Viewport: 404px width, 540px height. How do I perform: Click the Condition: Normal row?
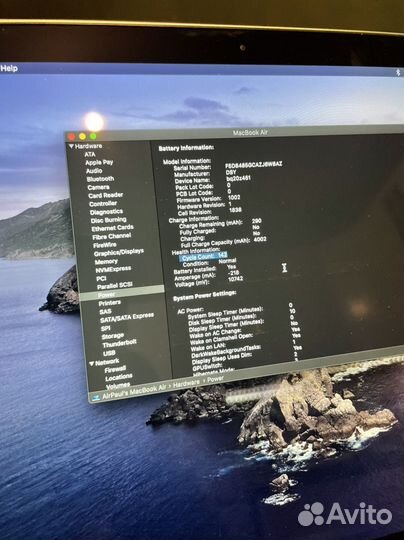click(x=209, y=262)
